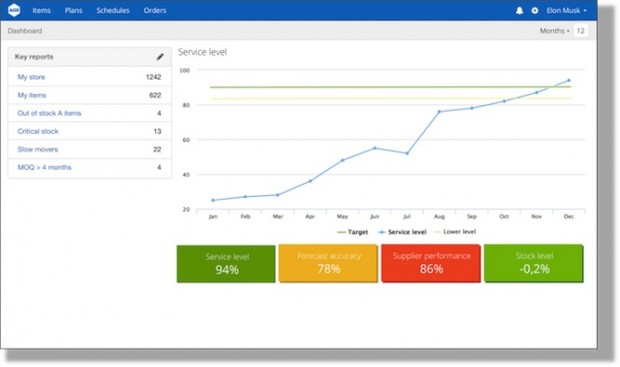Toggle the Lower level series in legend
Image resolution: width=620 pixels, height=367 pixels.
point(455,232)
